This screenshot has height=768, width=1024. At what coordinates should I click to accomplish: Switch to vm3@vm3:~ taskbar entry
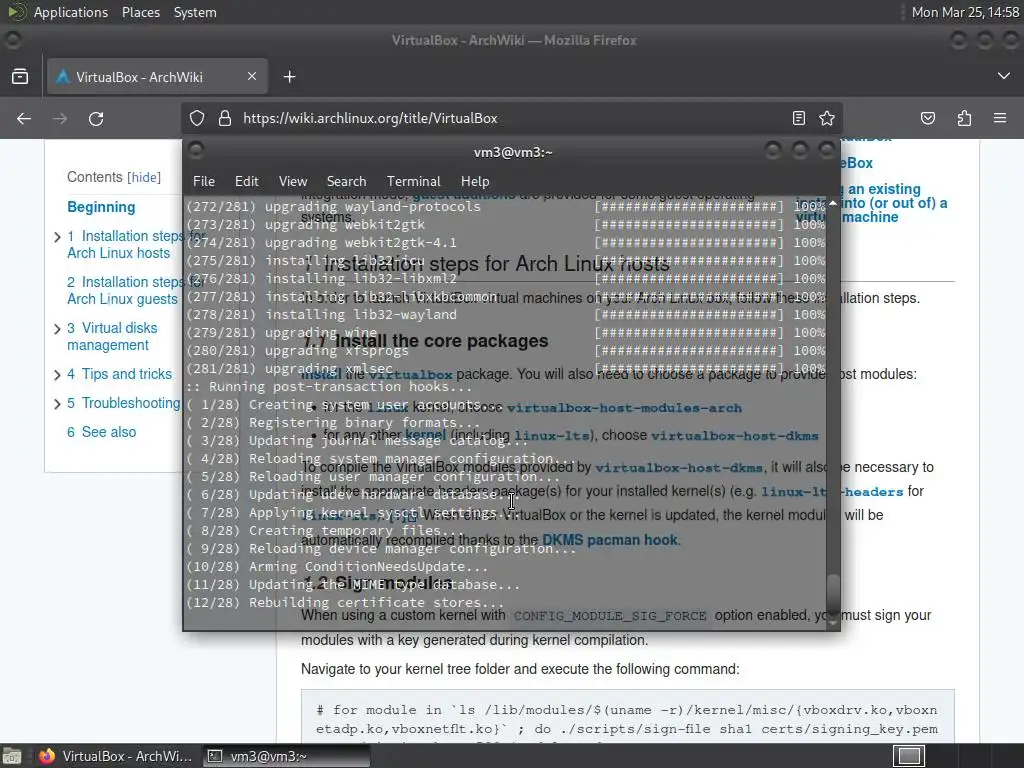(x=285, y=756)
